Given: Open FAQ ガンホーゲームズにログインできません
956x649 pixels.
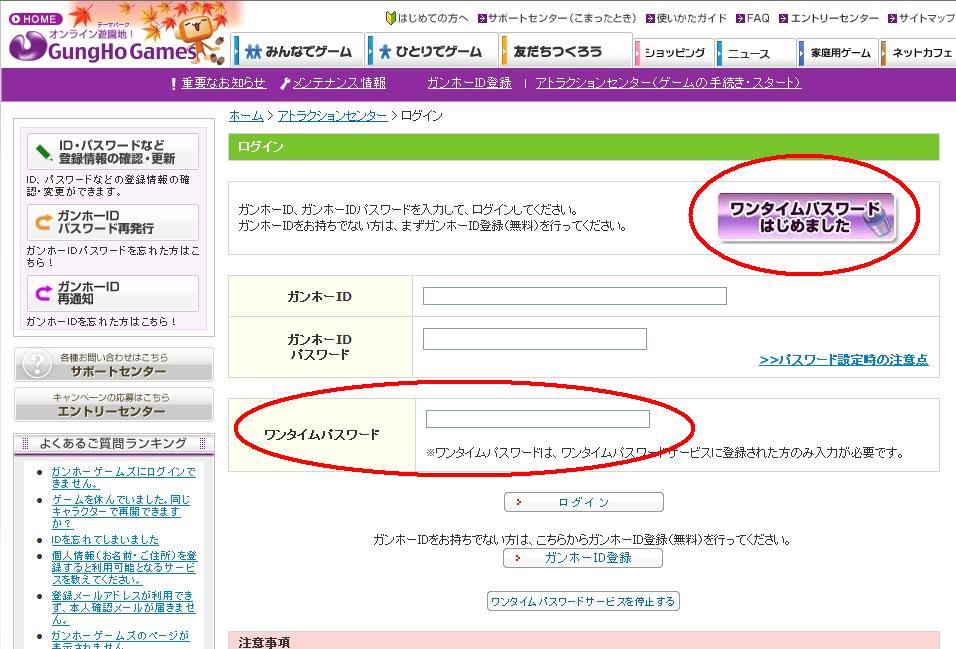Looking at the screenshot, I should click(x=123, y=478).
